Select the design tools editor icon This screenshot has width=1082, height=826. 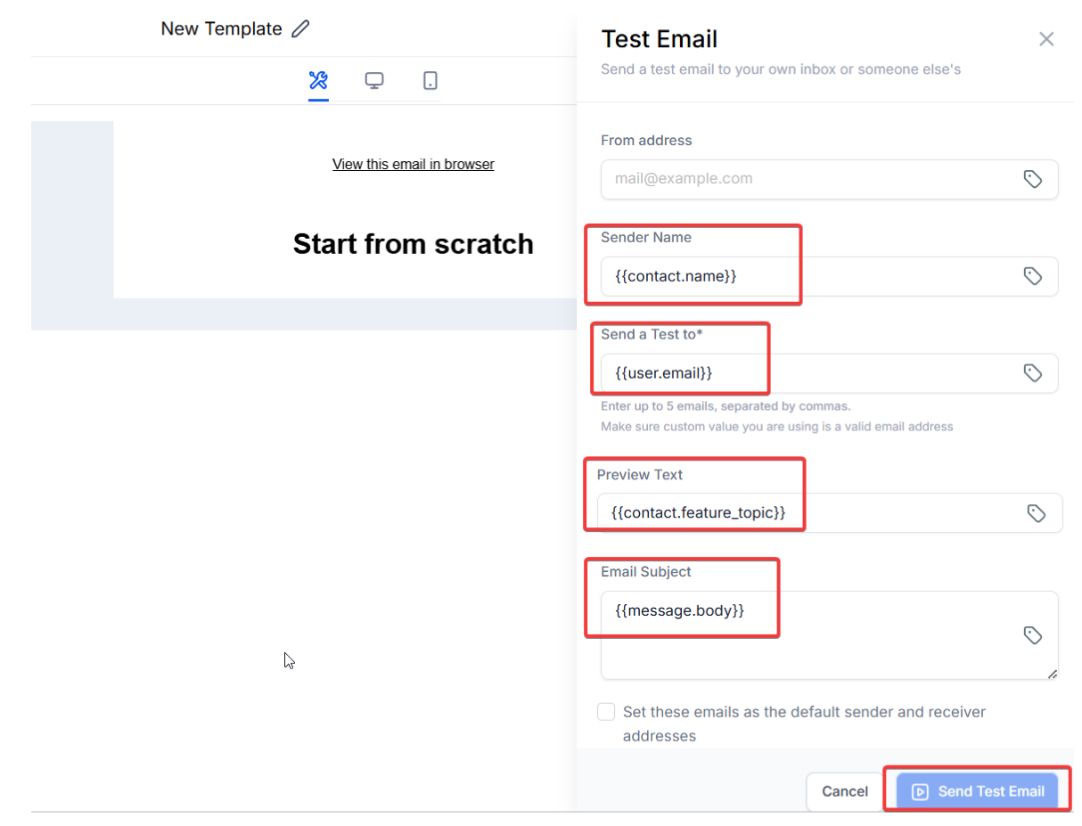click(x=318, y=81)
